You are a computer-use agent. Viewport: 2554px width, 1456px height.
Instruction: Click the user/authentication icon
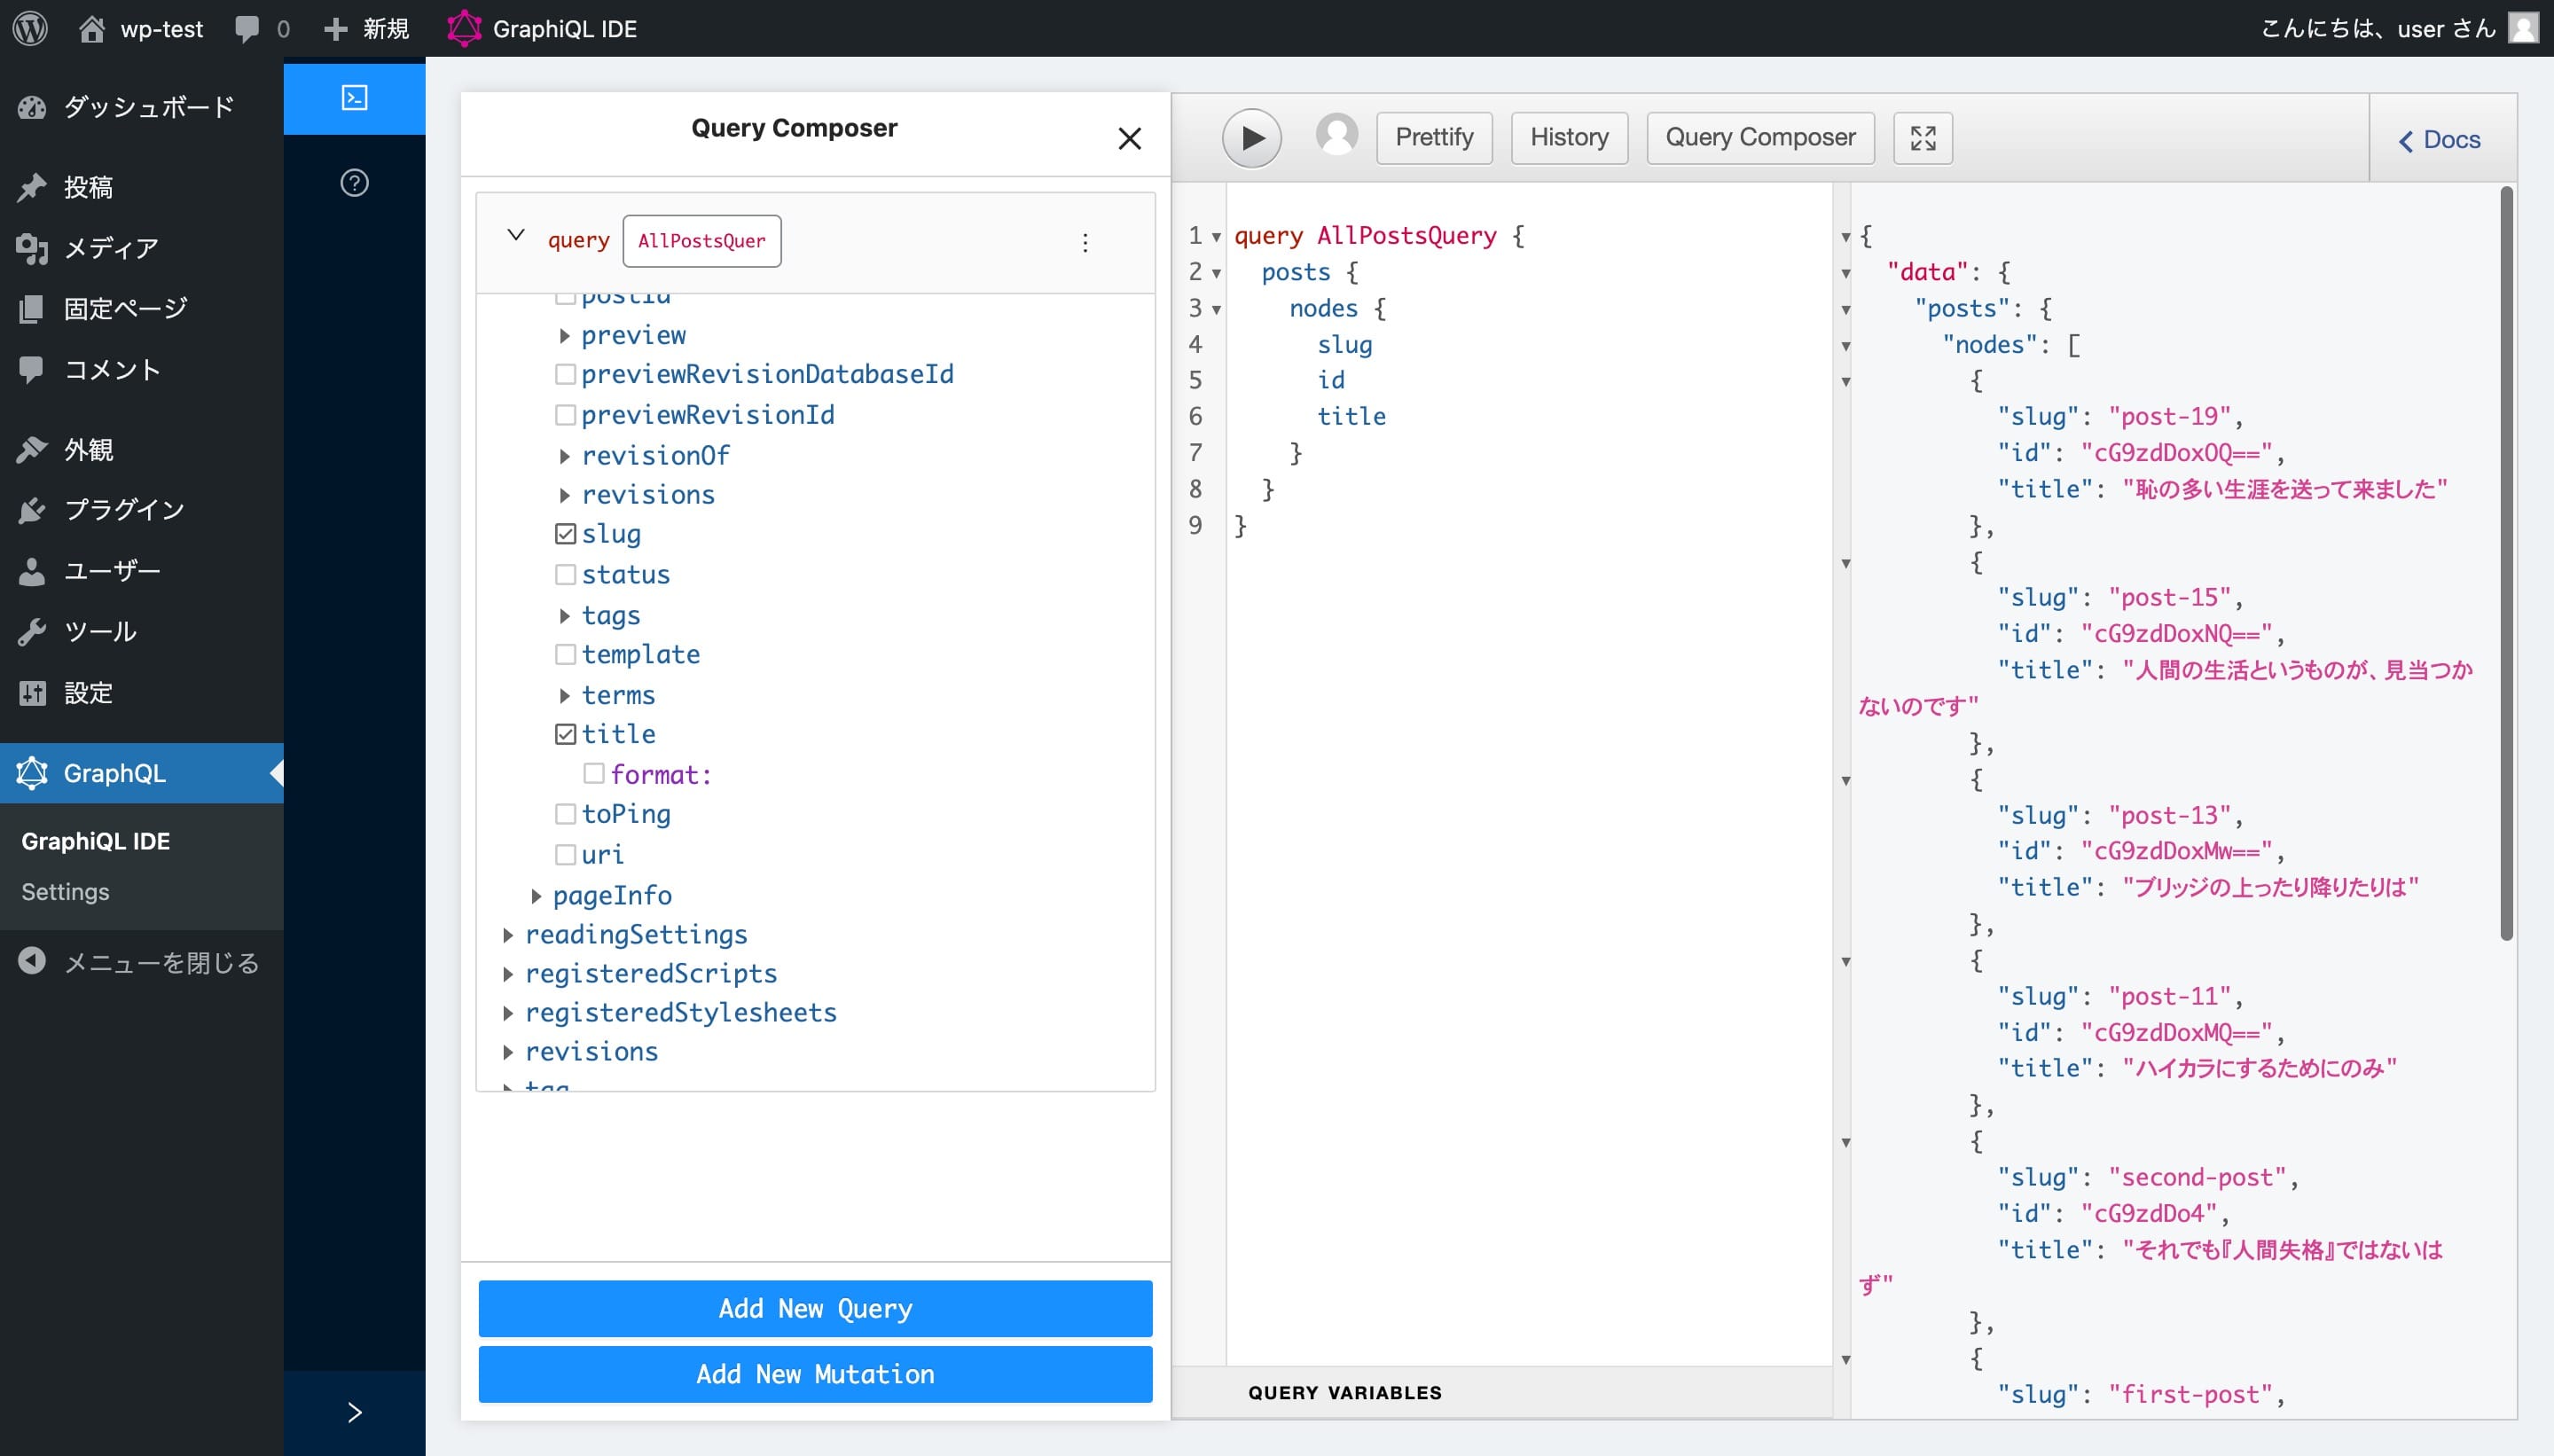coord(1336,137)
